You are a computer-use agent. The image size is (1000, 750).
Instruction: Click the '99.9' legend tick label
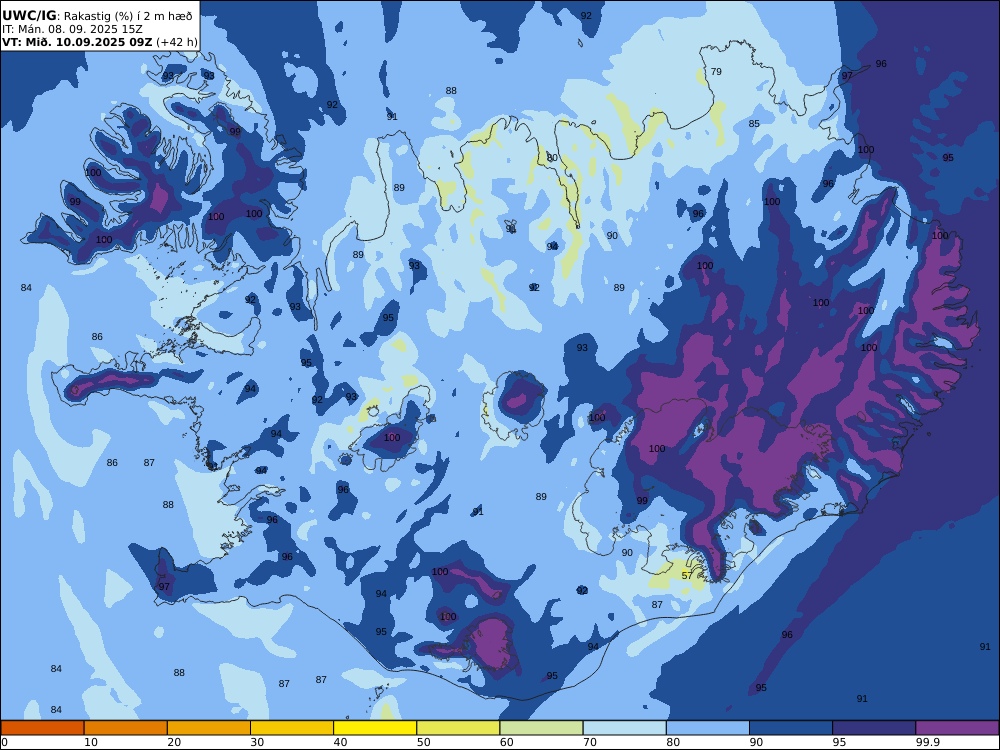927,742
